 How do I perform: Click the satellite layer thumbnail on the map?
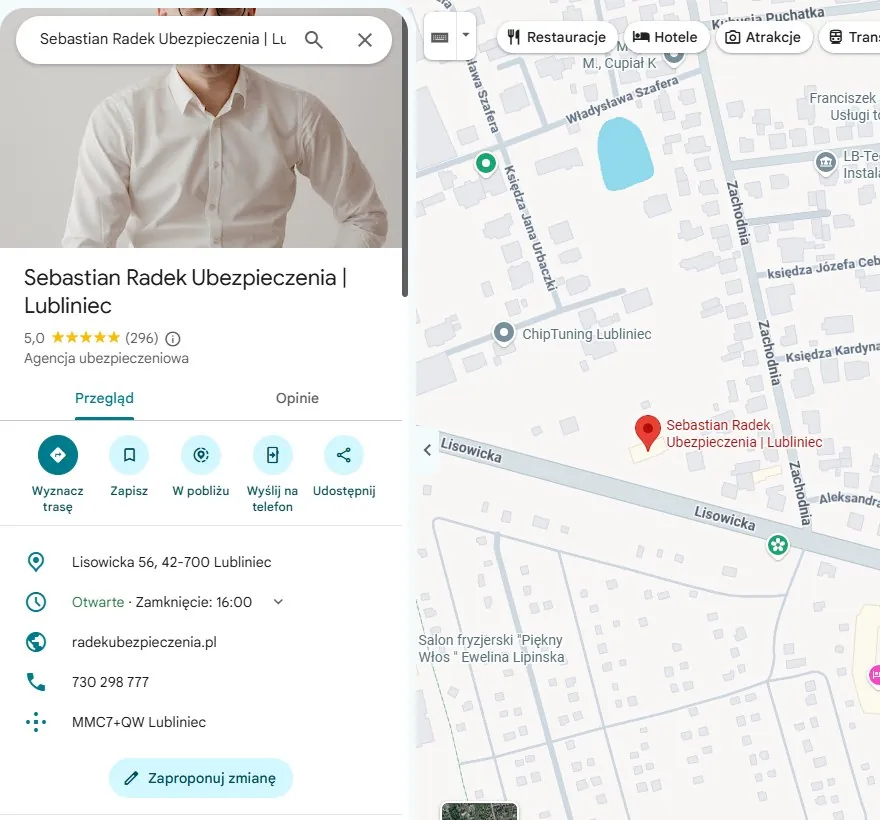pyautogui.click(x=479, y=812)
